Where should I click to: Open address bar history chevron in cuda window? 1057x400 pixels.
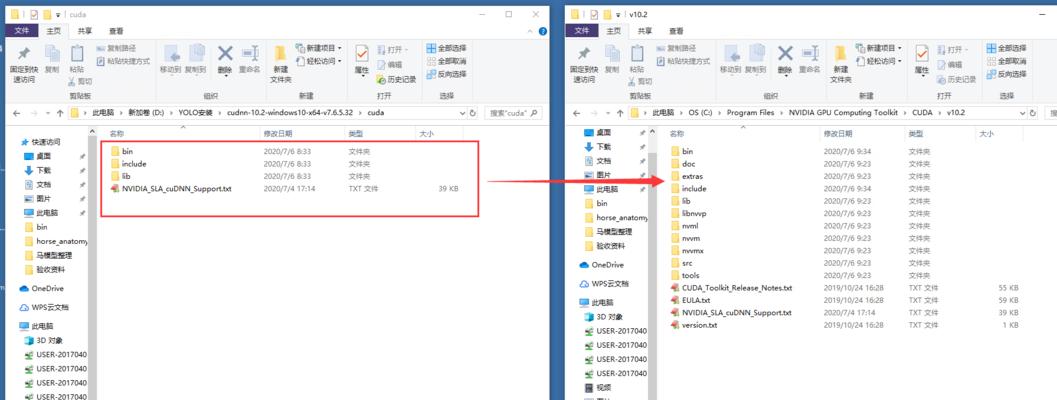tap(462, 113)
